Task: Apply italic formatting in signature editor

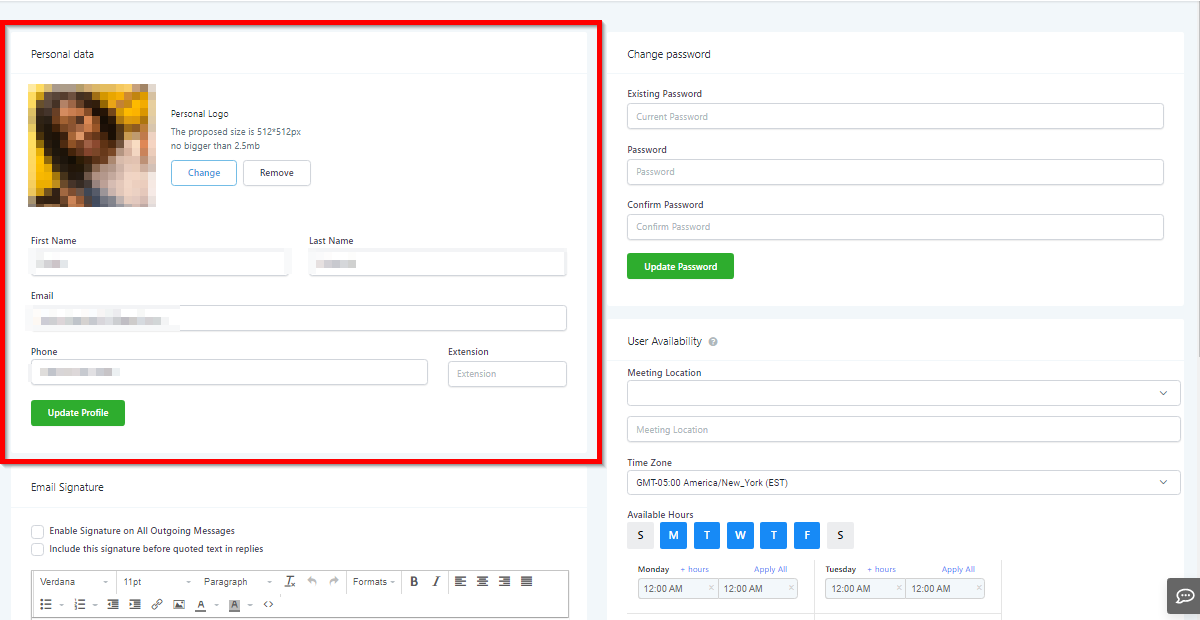Action: click(436, 581)
